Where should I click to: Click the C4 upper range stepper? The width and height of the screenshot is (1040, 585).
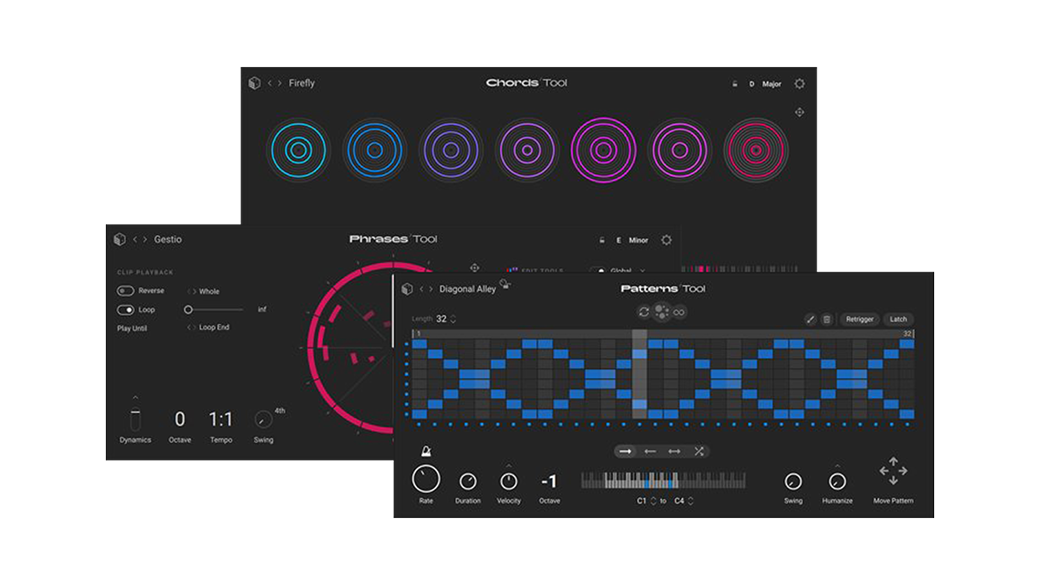click(x=690, y=501)
